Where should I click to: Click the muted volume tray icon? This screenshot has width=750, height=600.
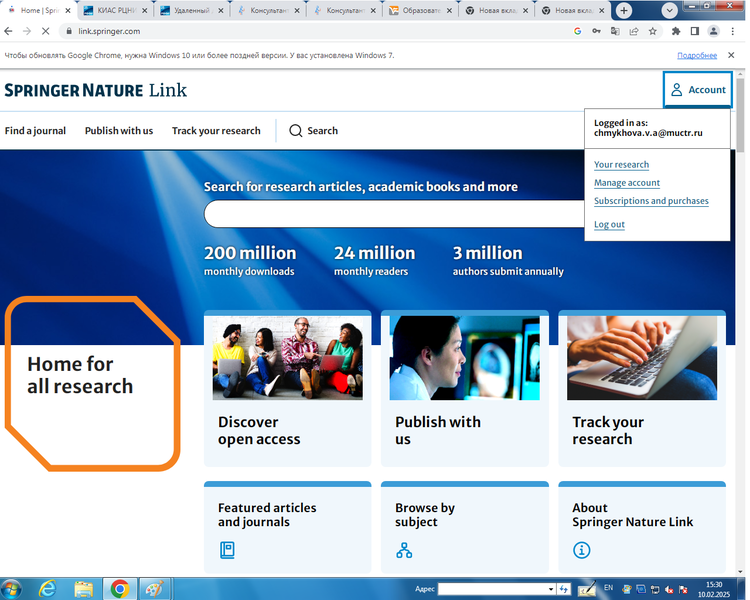coord(669,589)
